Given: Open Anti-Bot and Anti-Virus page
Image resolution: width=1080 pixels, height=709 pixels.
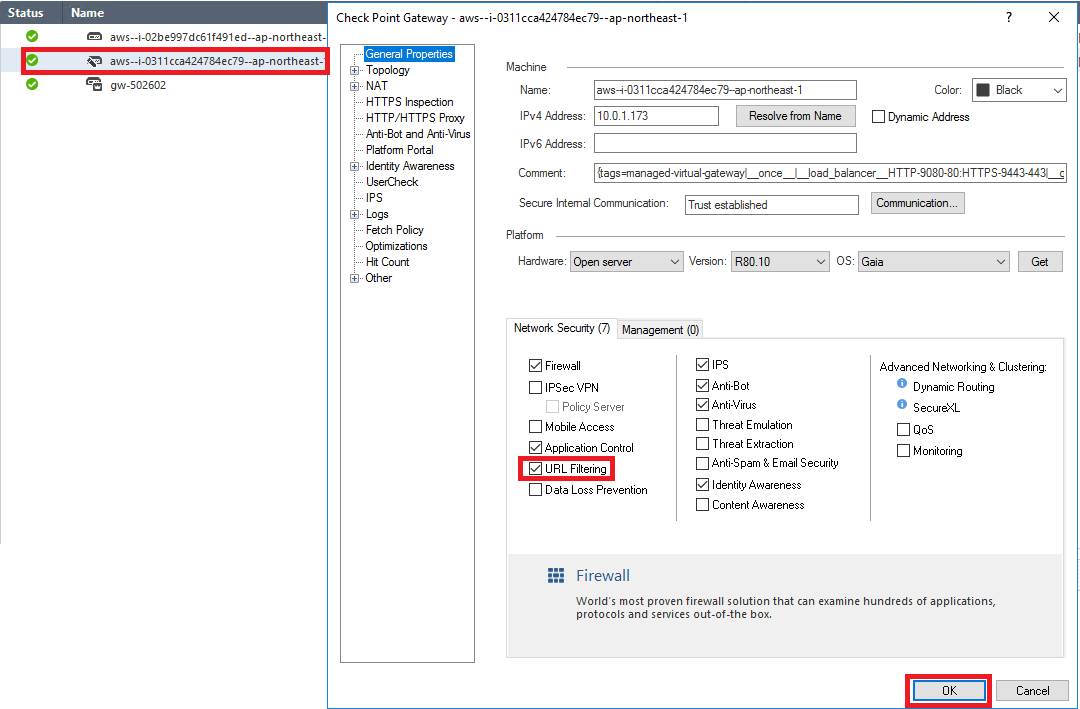Looking at the screenshot, I should coord(418,134).
